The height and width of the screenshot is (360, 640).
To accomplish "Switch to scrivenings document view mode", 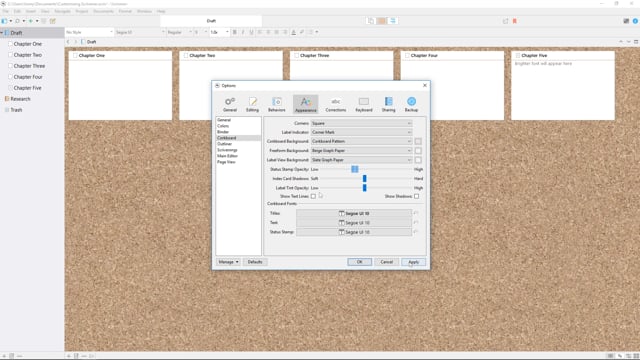I will point(371,21).
